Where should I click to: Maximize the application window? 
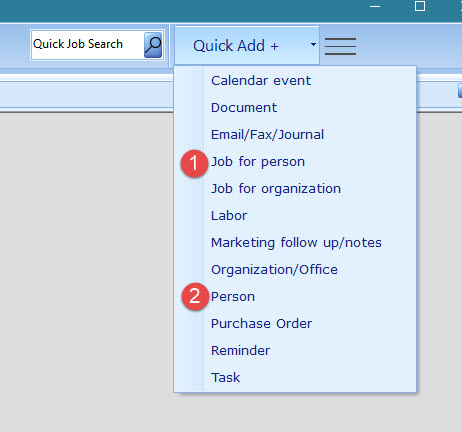point(420,6)
